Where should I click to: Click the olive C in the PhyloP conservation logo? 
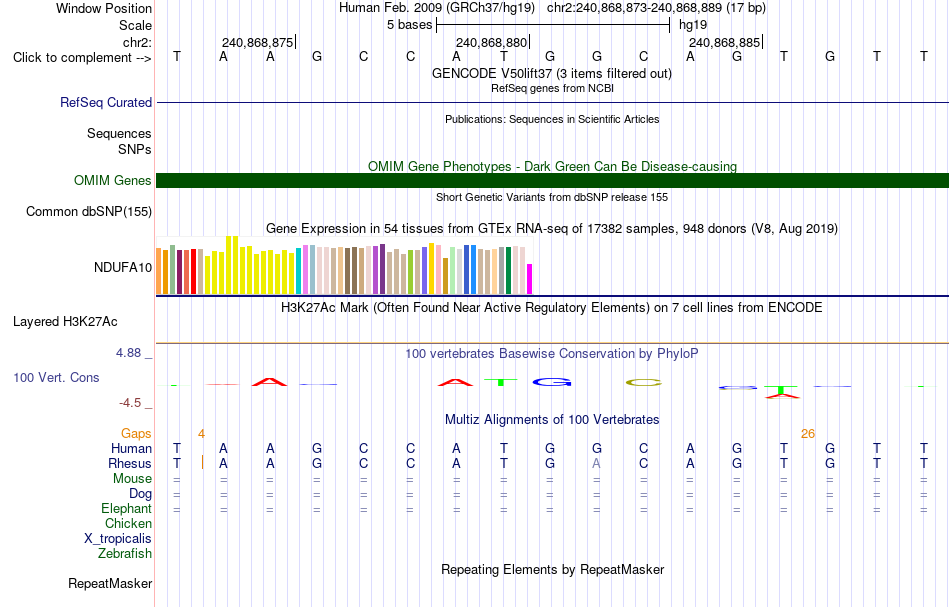click(643, 382)
